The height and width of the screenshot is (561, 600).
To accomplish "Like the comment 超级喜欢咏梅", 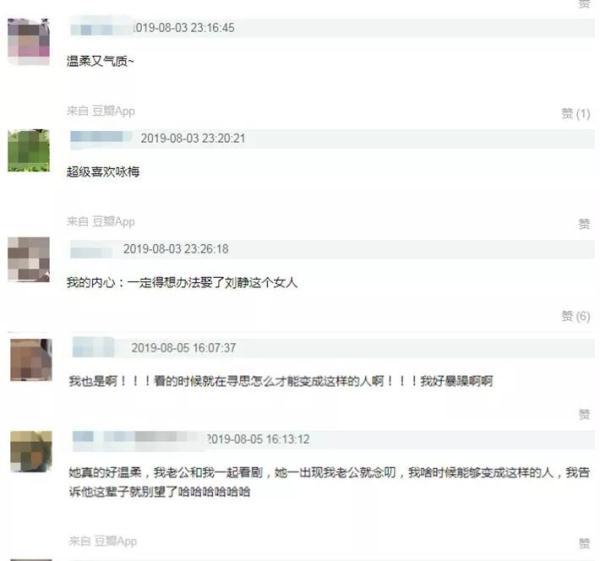I will (584, 224).
